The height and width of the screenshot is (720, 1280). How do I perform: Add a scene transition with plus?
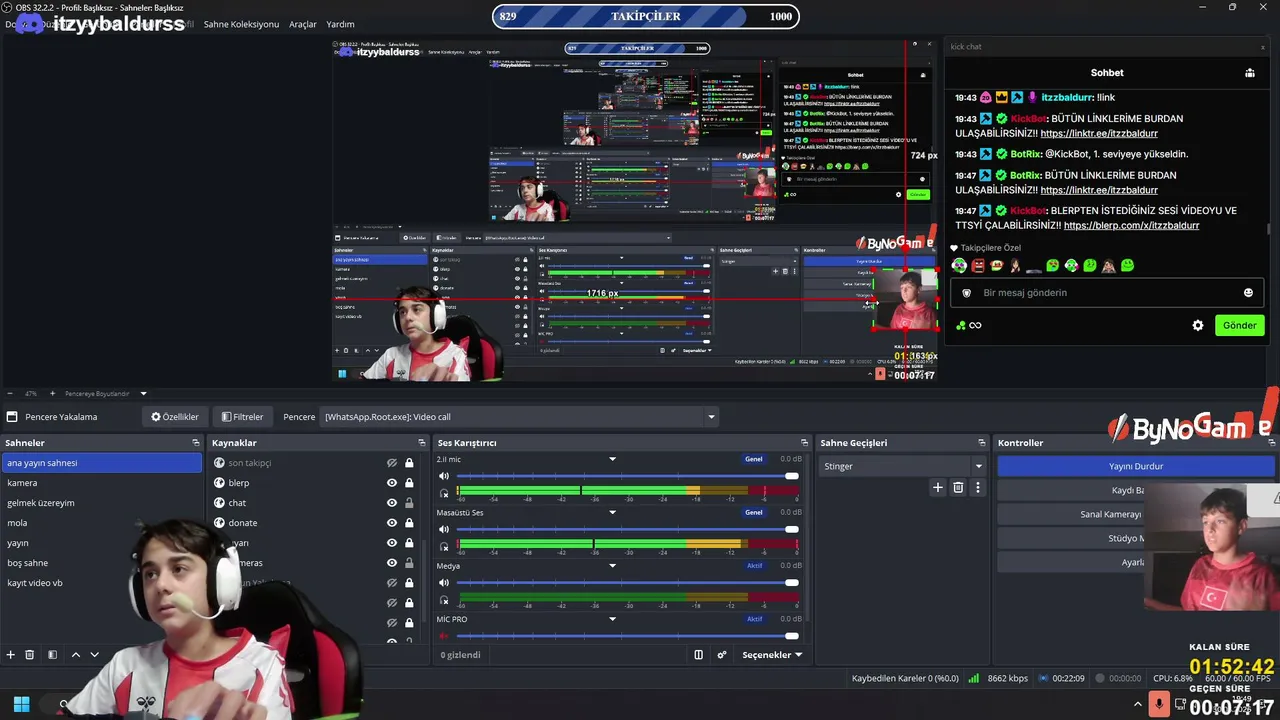coord(937,487)
